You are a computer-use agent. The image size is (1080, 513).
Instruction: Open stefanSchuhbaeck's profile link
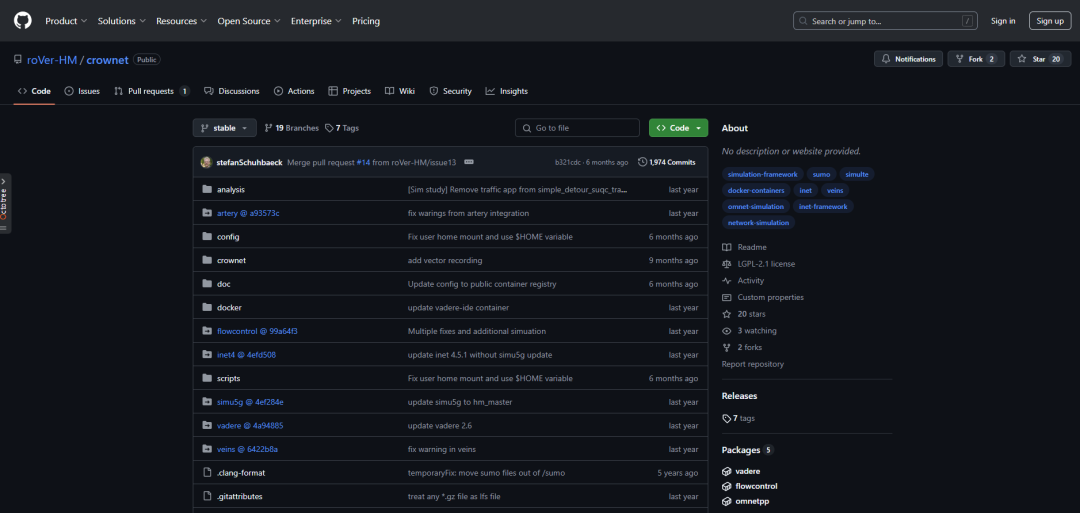[x=249, y=163]
